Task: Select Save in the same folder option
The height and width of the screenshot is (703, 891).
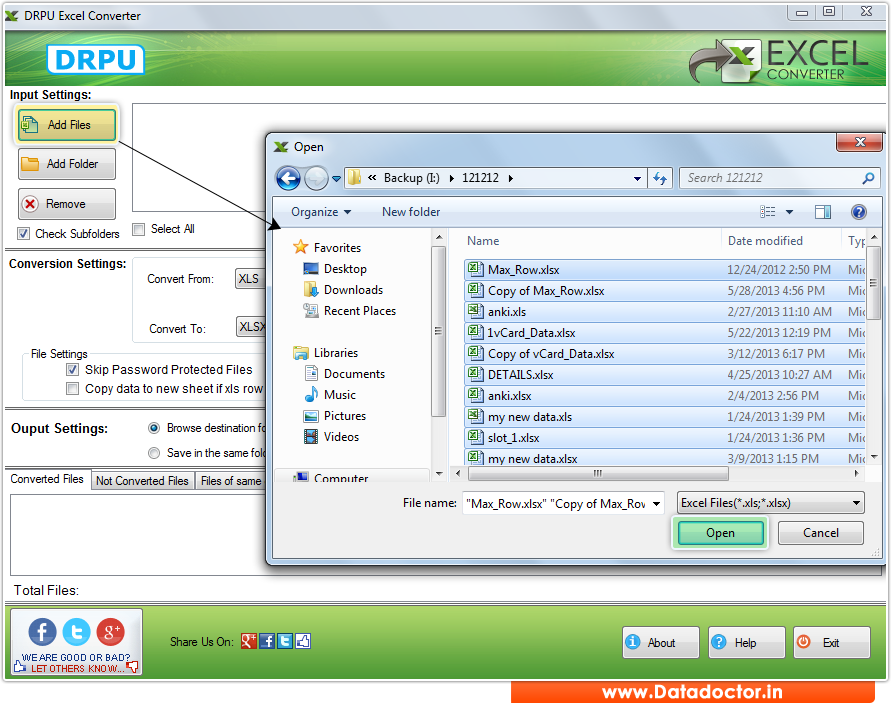Action: (154, 453)
